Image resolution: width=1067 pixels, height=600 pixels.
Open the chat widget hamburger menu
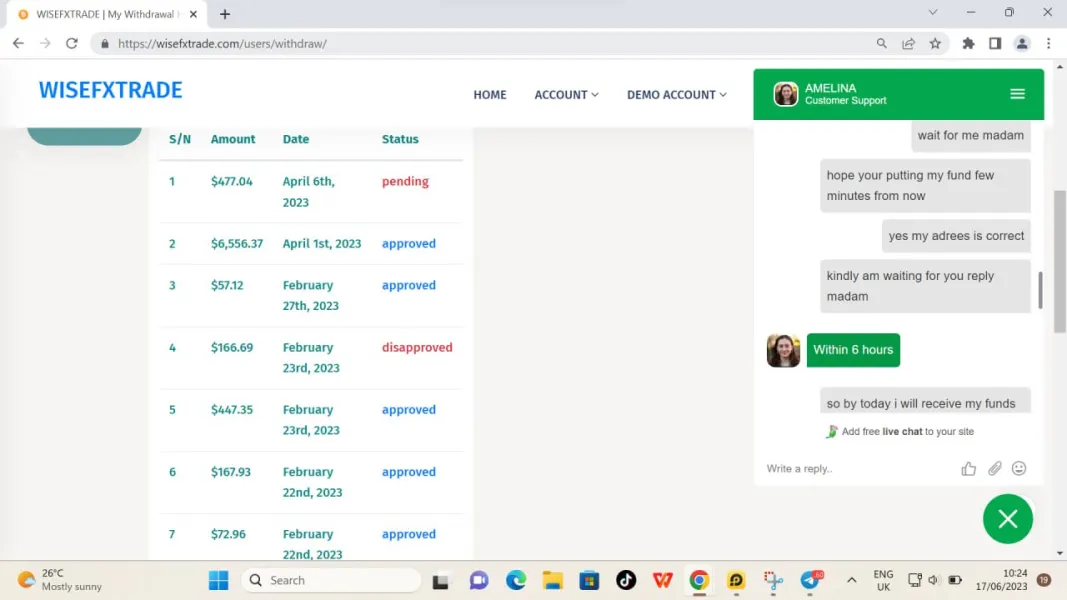pyautogui.click(x=1017, y=94)
